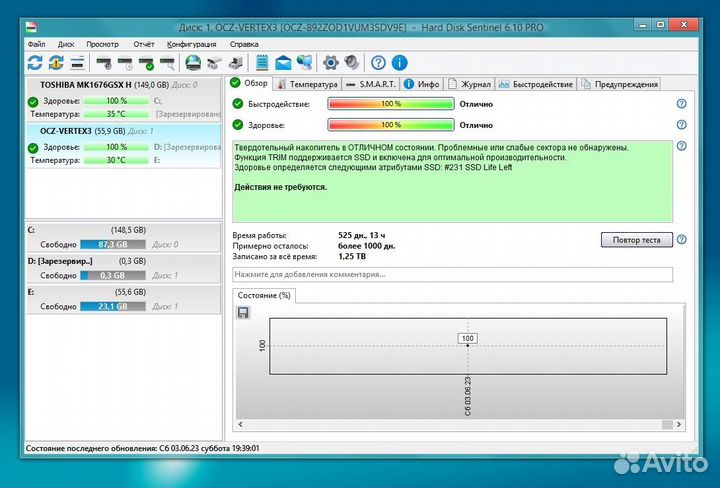Click help icon beside green status text

pos(682,146)
